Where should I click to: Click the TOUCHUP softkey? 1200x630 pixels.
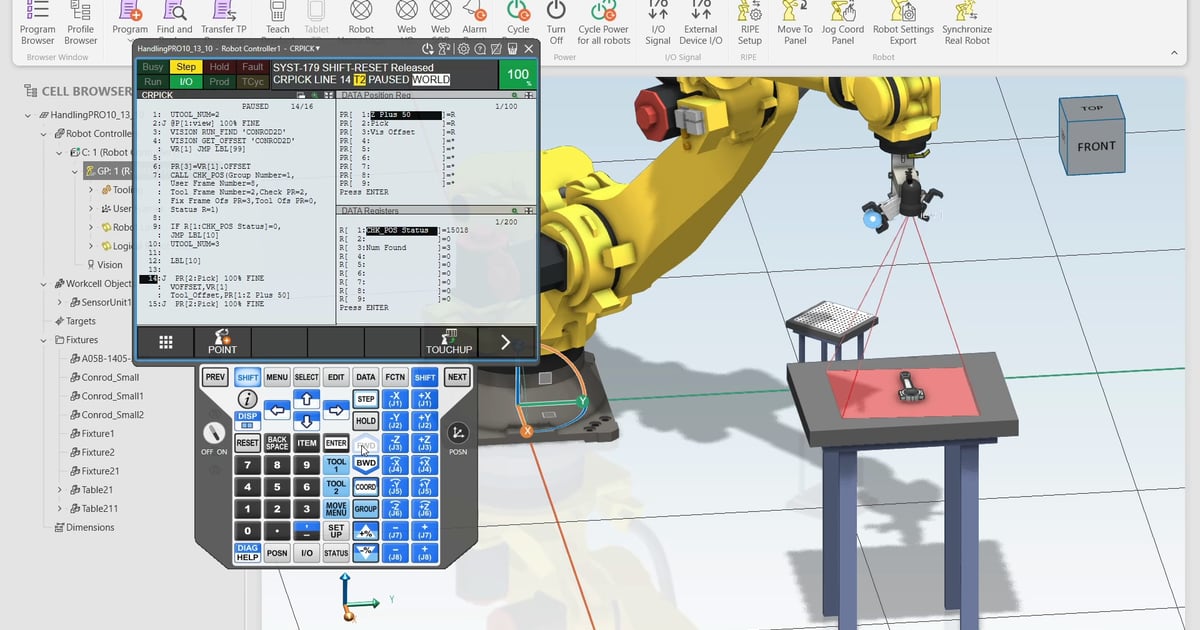tap(449, 342)
